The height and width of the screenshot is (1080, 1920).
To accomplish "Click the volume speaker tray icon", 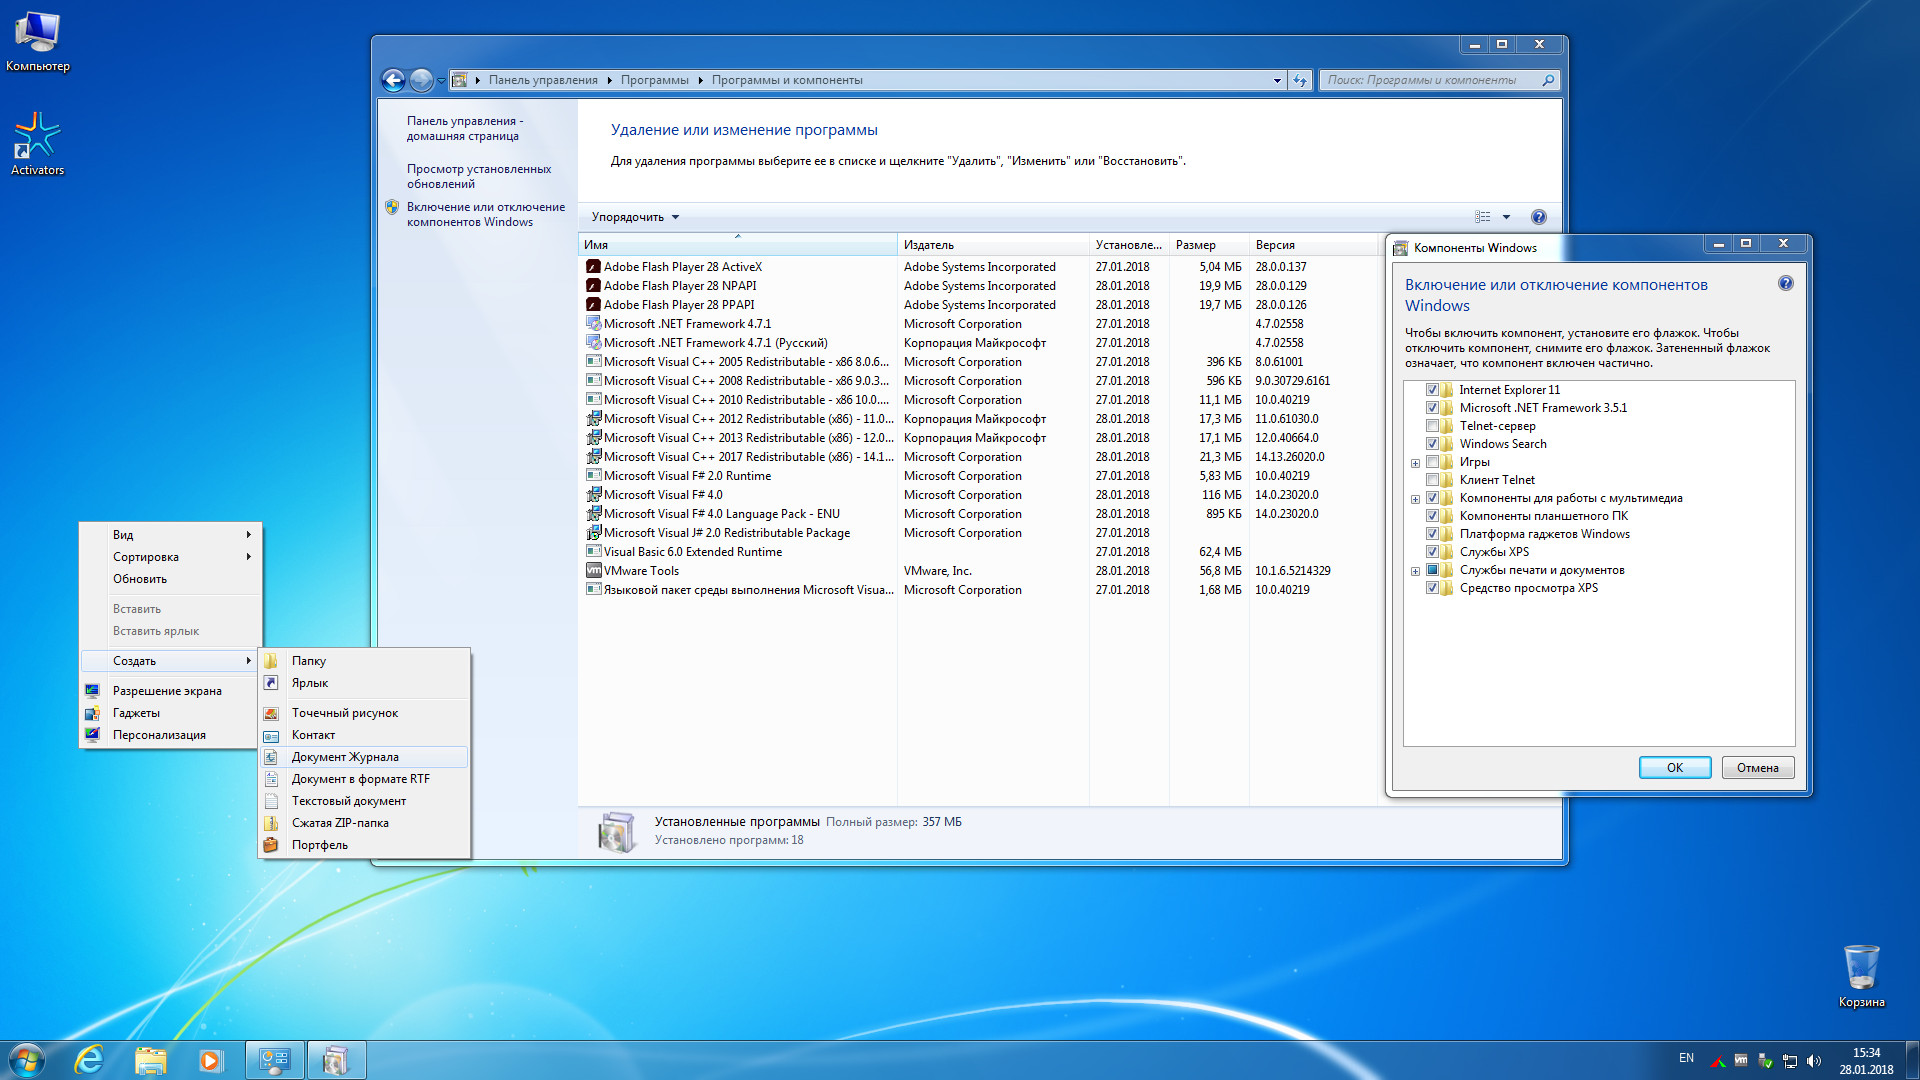I will point(1814,1061).
